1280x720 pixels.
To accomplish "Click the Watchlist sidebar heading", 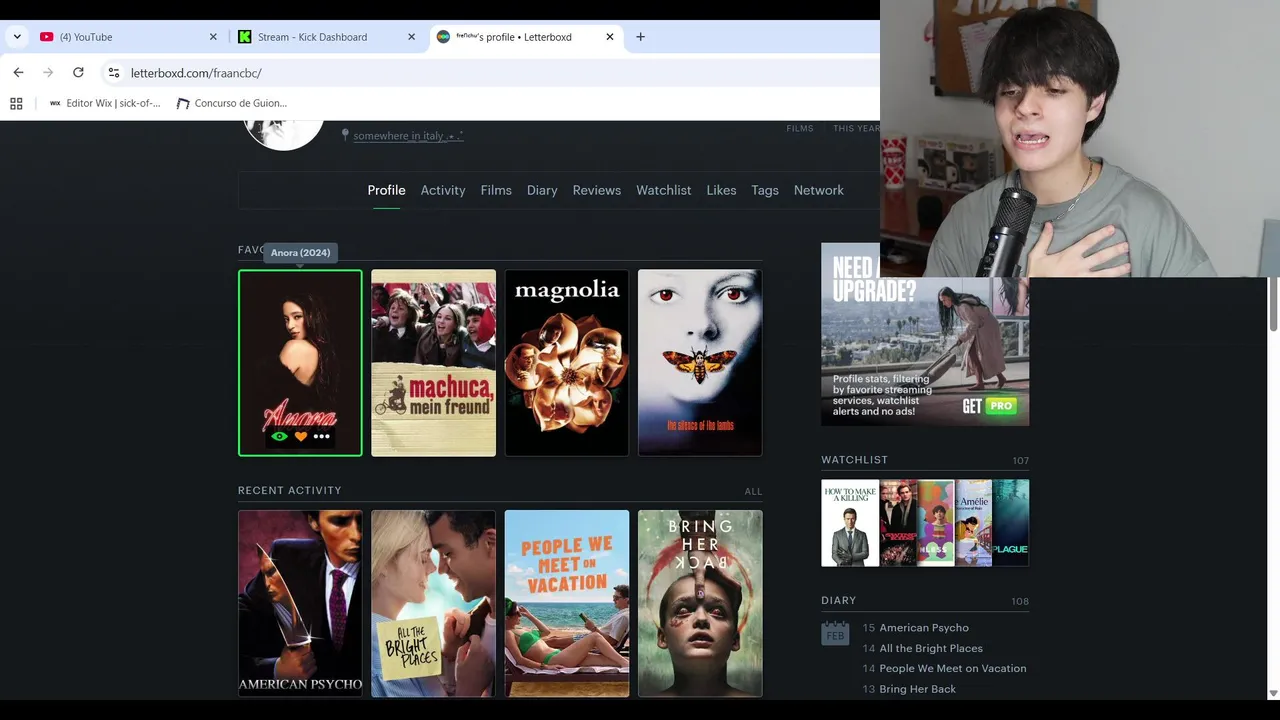I will [x=855, y=460].
